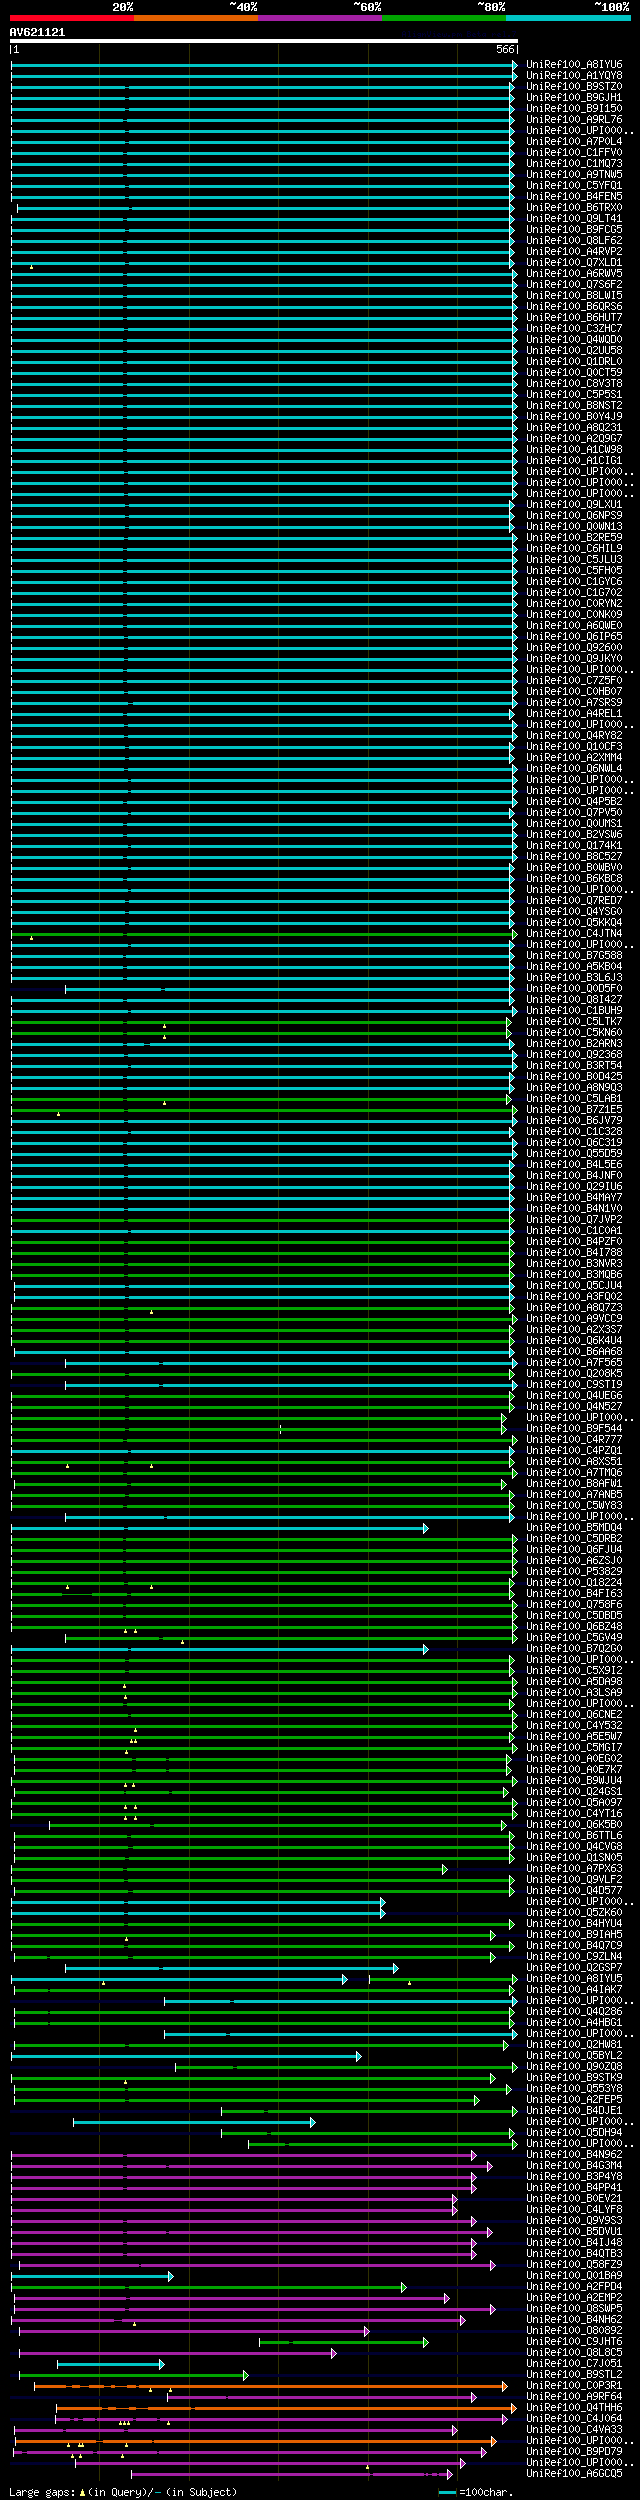
Task: Open hit UniRef100_A7P0L4
Action: [x=574, y=141]
